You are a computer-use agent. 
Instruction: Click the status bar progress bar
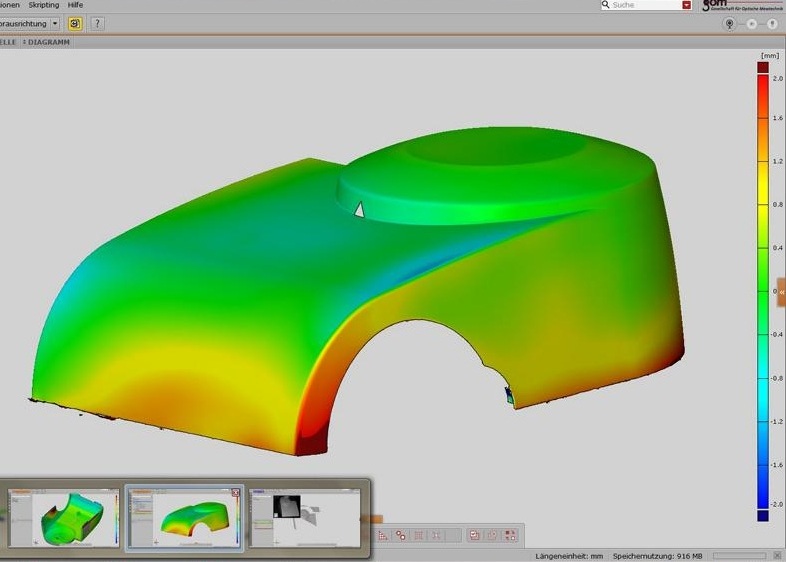tap(739, 555)
